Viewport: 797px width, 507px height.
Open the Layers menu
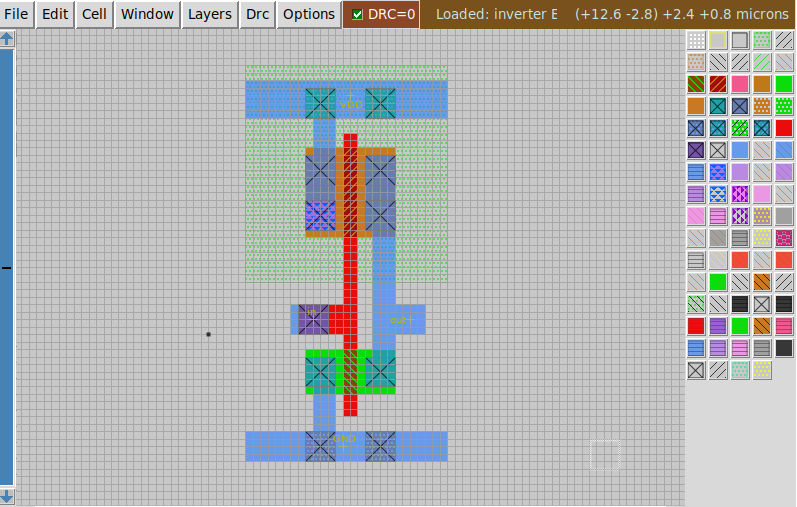209,14
